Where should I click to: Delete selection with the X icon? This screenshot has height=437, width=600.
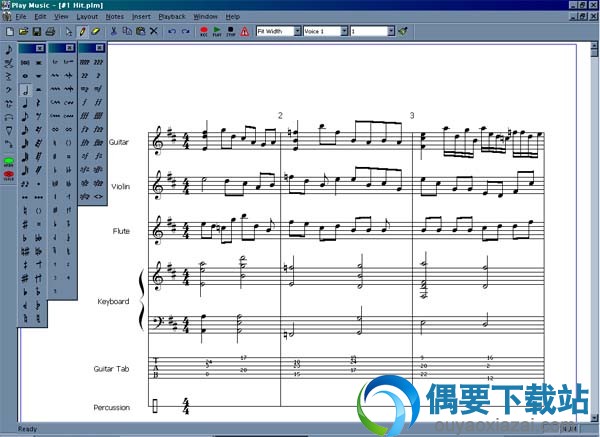[153, 31]
